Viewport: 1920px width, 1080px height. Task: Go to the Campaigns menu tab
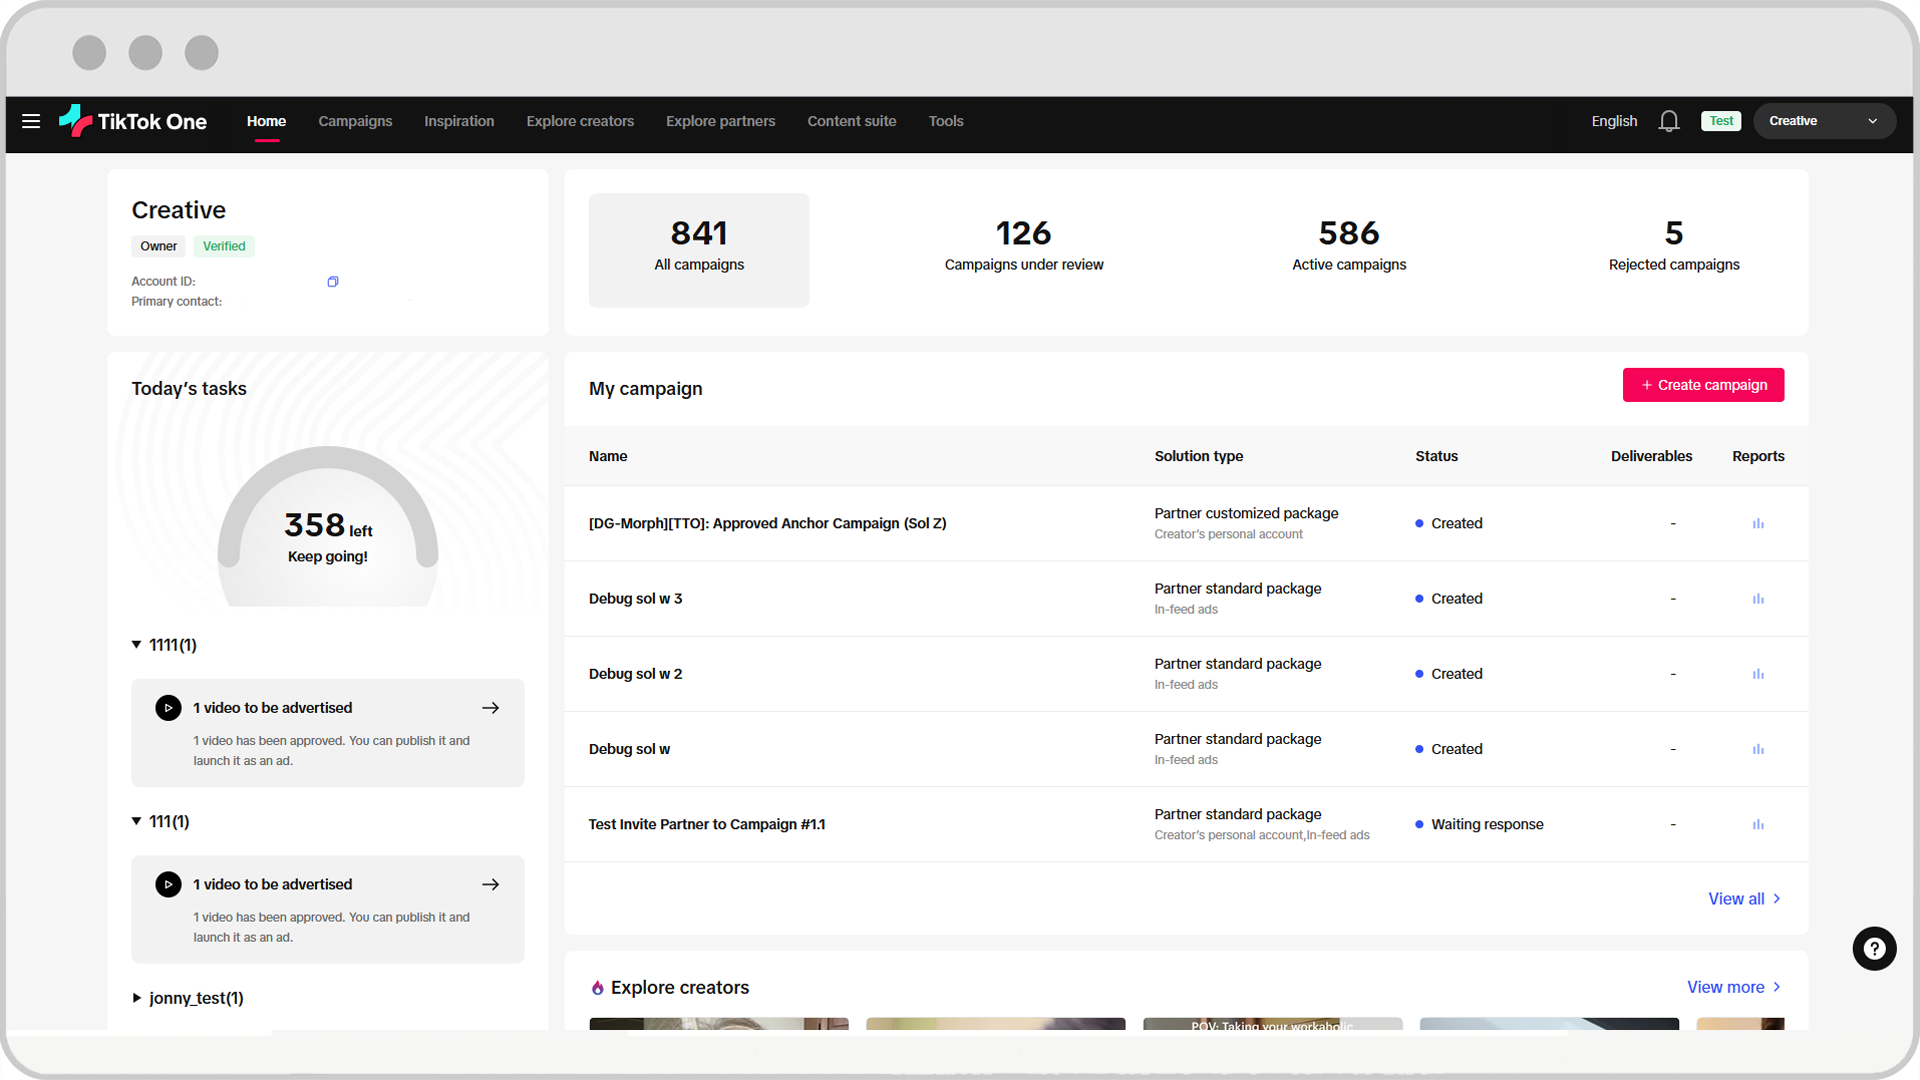(355, 121)
